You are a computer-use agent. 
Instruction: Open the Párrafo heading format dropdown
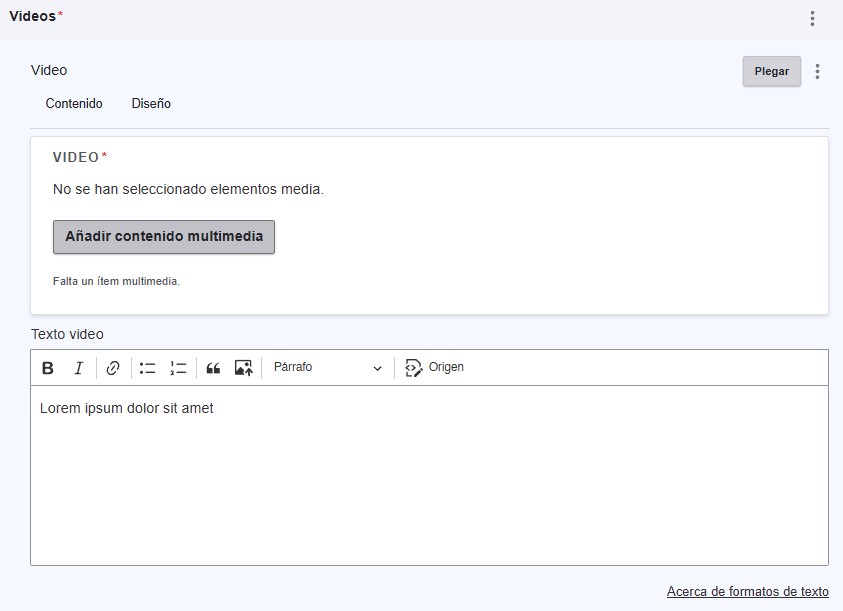tap(328, 367)
